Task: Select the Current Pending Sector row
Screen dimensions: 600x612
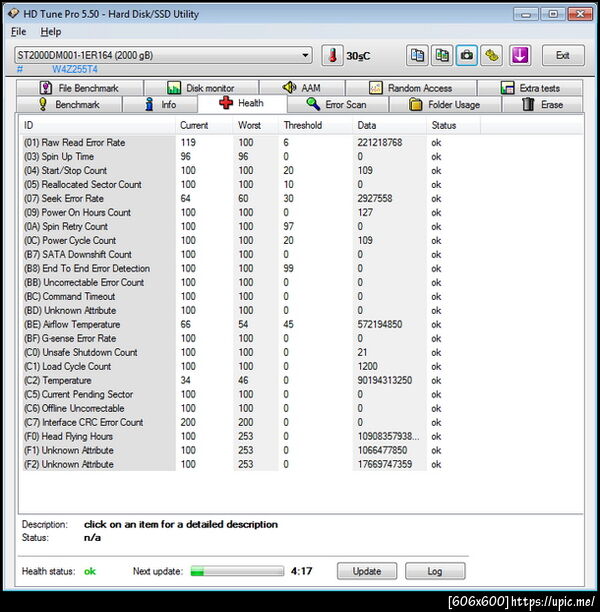Action: [x=252, y=394]
